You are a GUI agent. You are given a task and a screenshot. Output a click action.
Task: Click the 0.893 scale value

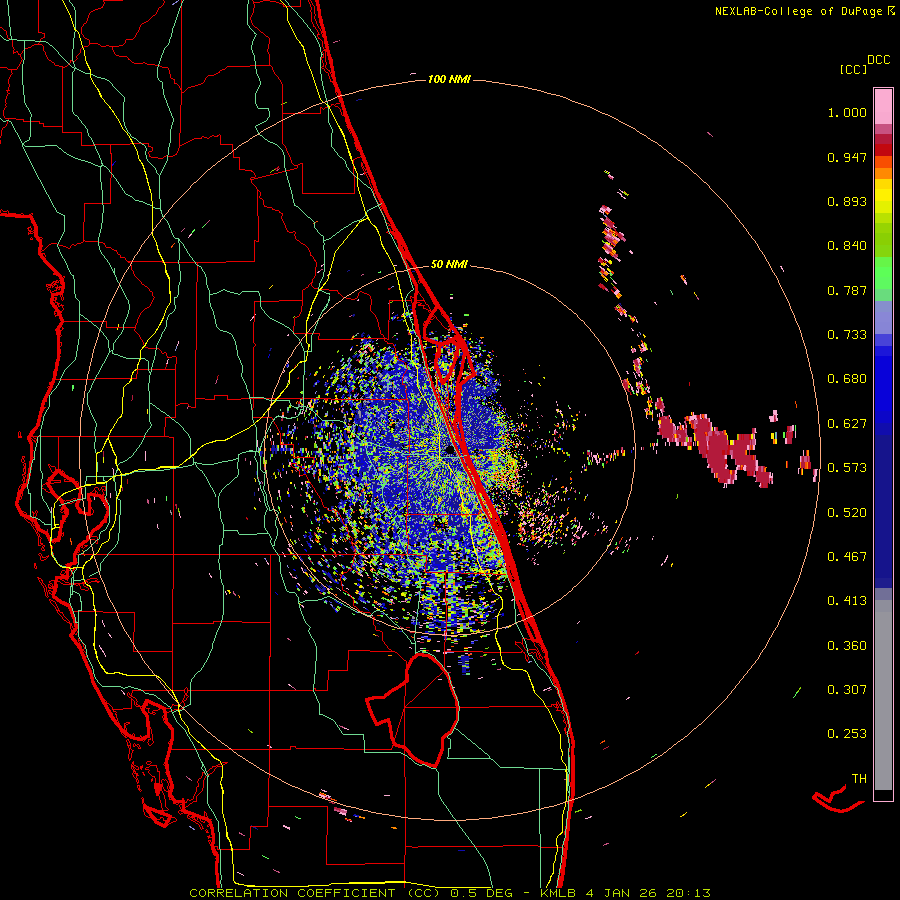click(x=847, y=201)
